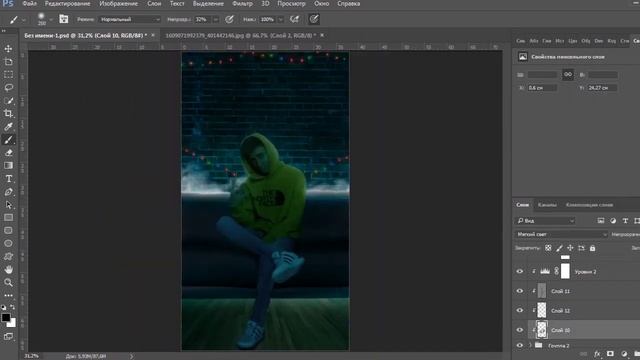Select the Eraser tool
This screenshot has height=360, width=640.
[x=8, y=153]
